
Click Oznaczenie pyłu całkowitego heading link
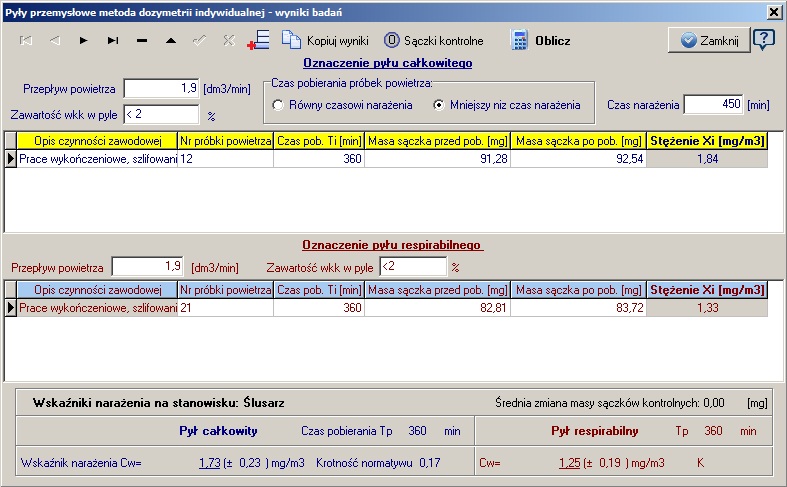coord(387,63)
